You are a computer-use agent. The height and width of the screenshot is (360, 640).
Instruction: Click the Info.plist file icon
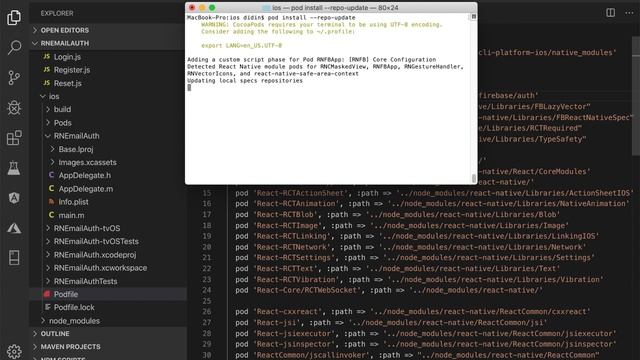[51, 202]
